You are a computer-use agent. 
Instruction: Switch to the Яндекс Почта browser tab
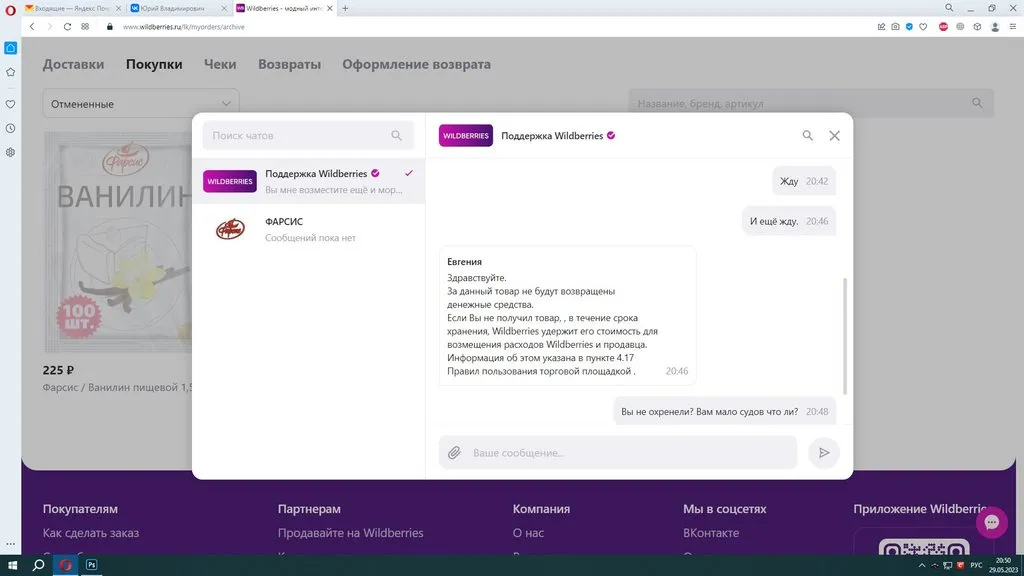coord(72,8)
